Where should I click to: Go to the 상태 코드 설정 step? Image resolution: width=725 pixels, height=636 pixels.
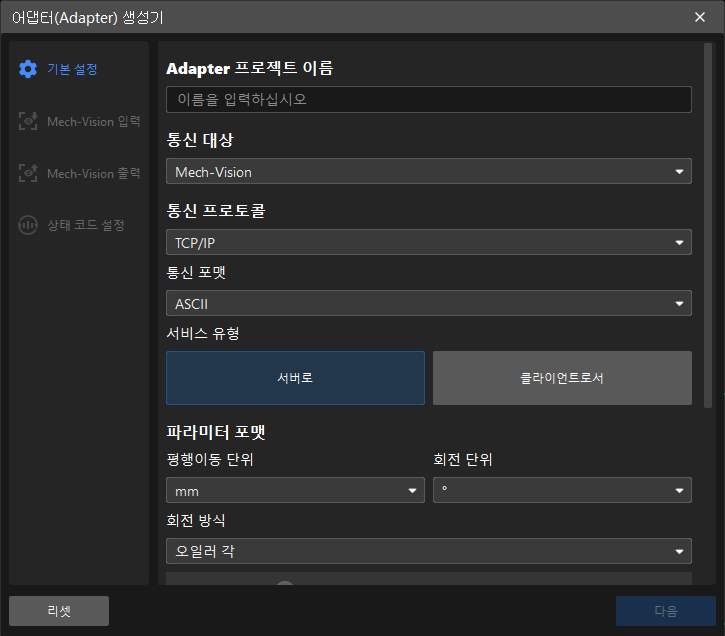pos(86,225)
